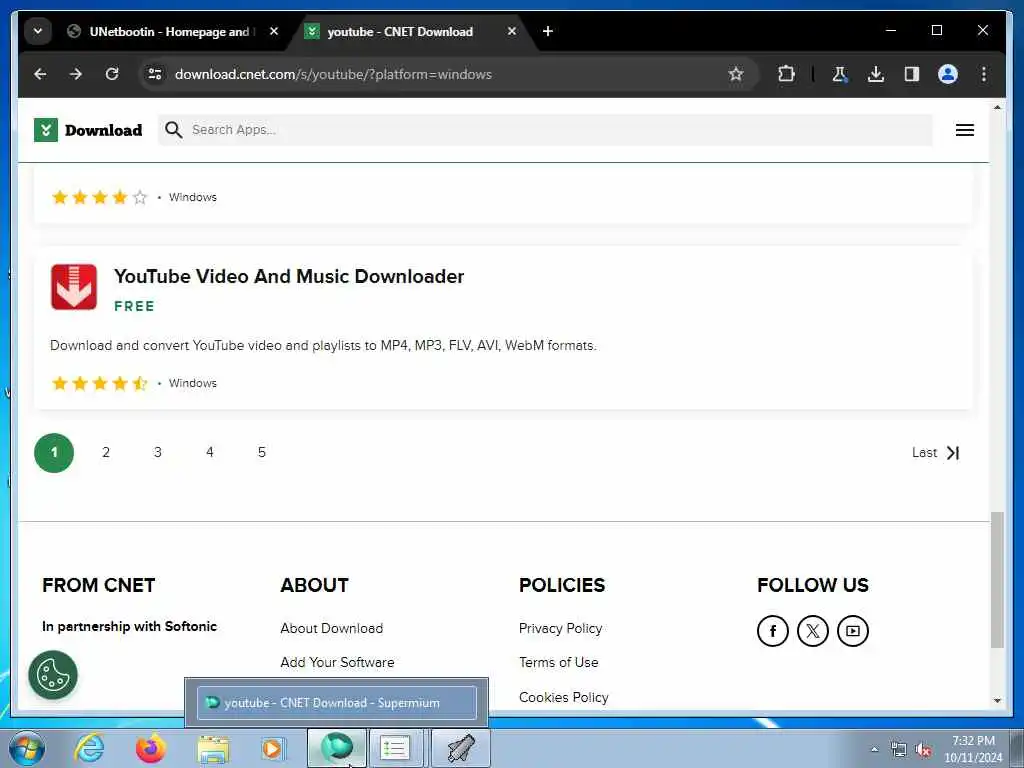
Task: Select the Supermium window preview thumbnail
Action: pos(337,703)
